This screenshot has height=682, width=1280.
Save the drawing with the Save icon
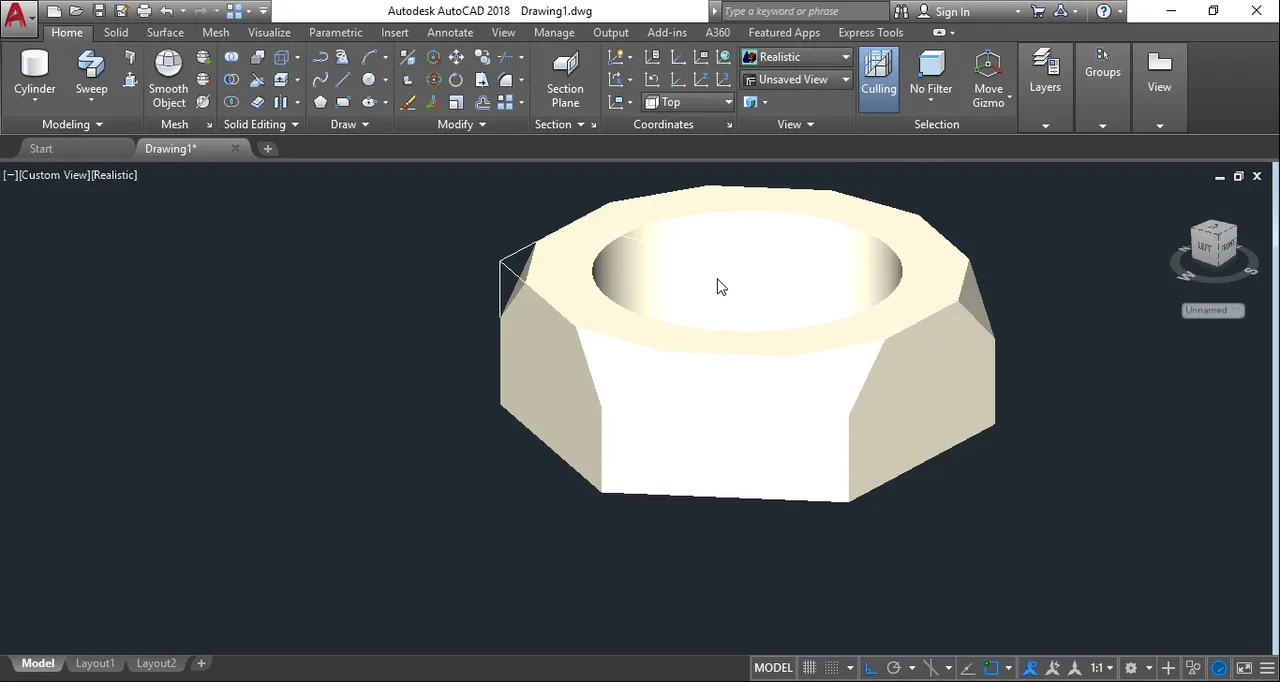pos(99,11)
